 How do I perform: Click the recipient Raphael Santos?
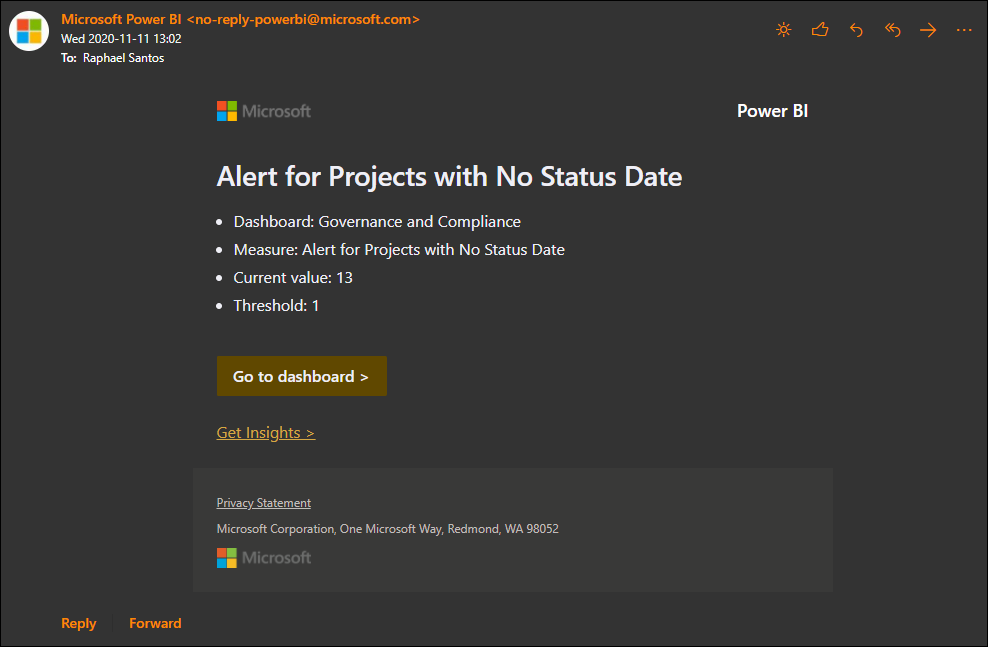pos(124,58)
